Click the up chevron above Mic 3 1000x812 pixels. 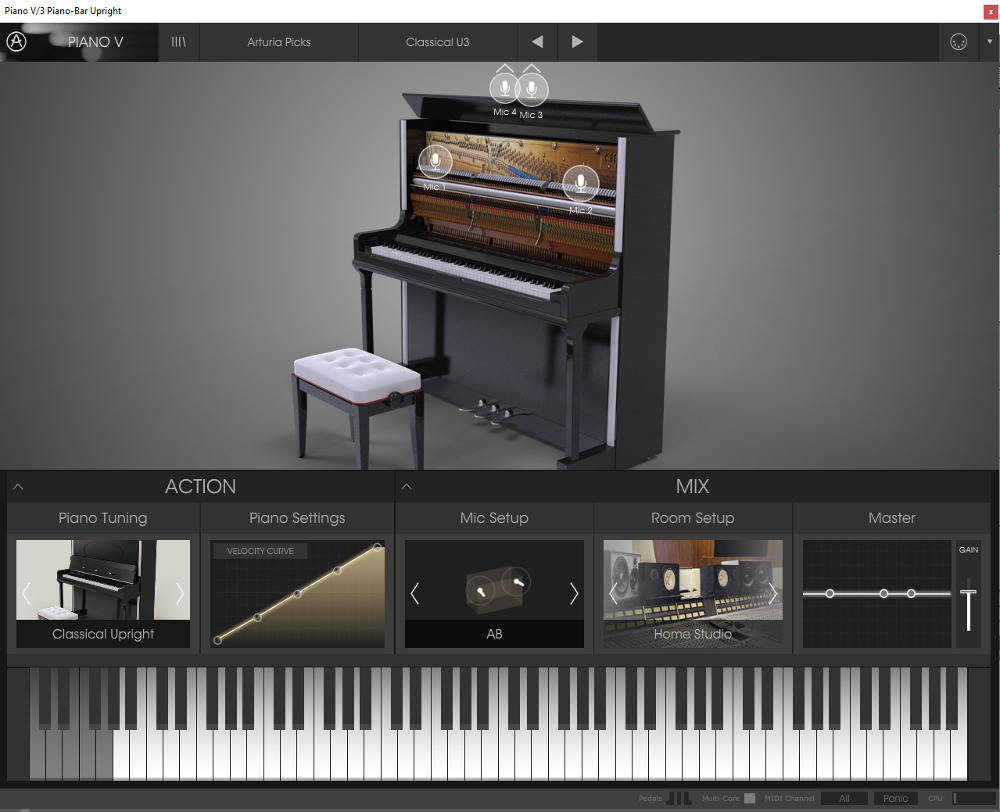(x=531, y=68)
